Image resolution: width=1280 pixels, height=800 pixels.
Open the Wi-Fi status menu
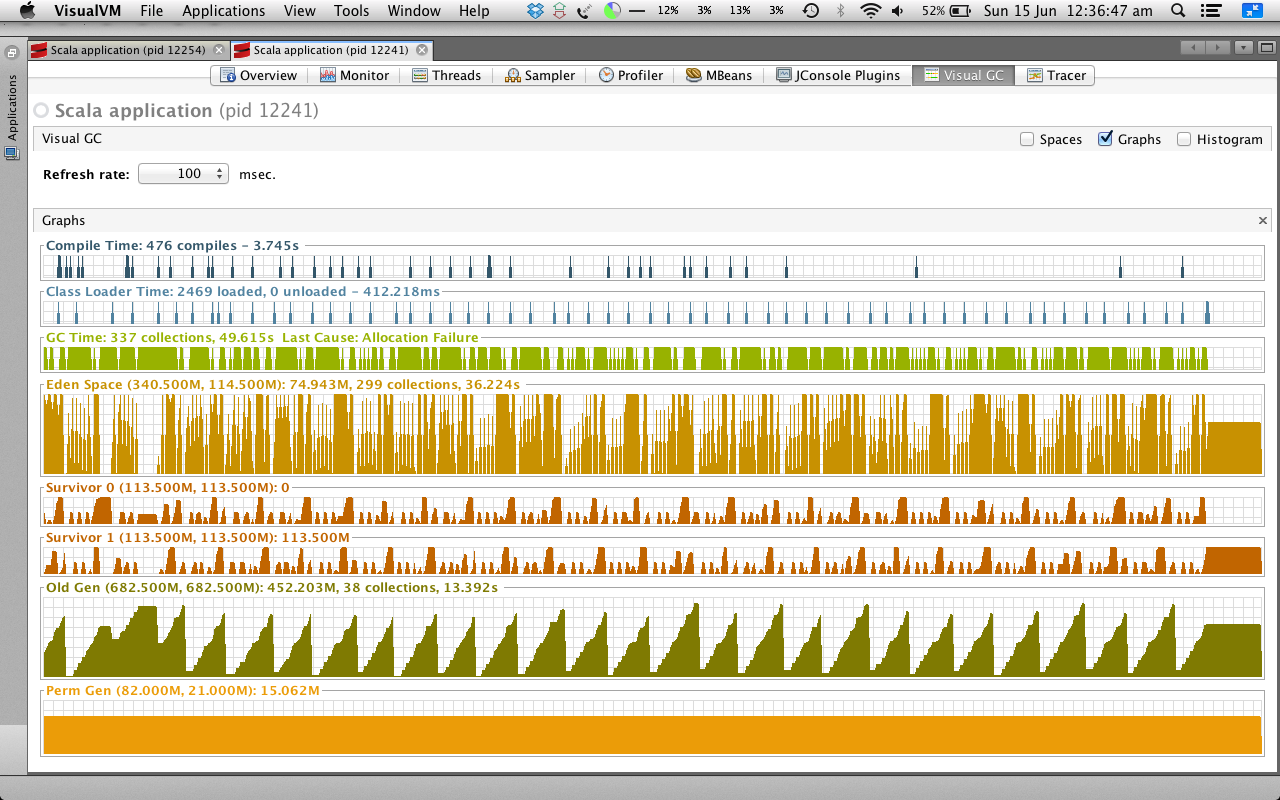(x=870, y=11)
